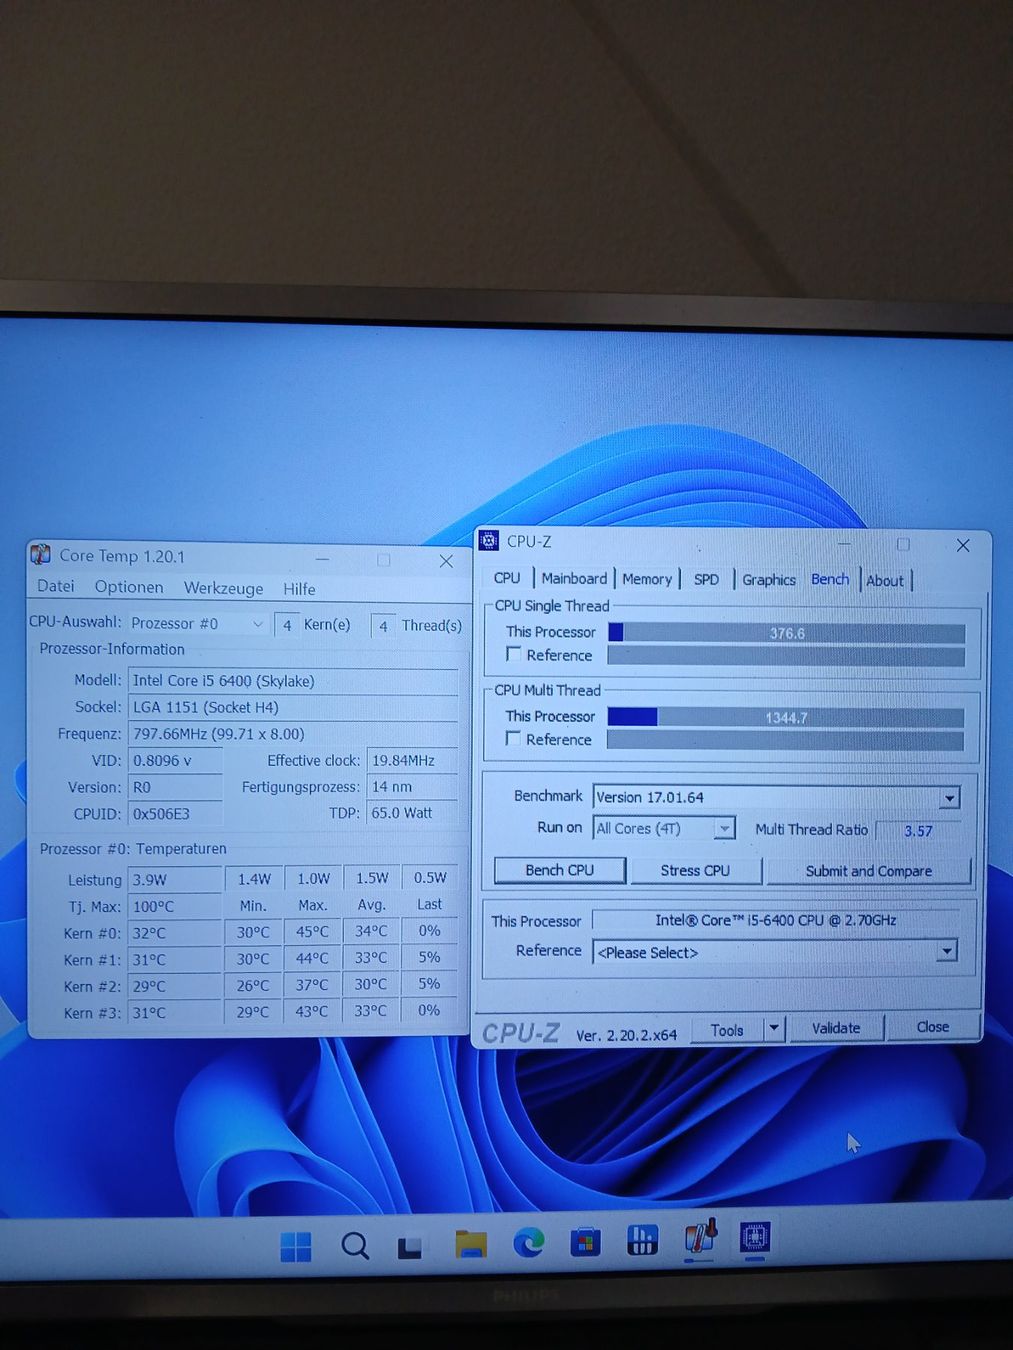Image resolution: width=1013 pixels, height=1350 pixels.
Task: Enable Multi Thread Reference checkbox
Action: 514,738
